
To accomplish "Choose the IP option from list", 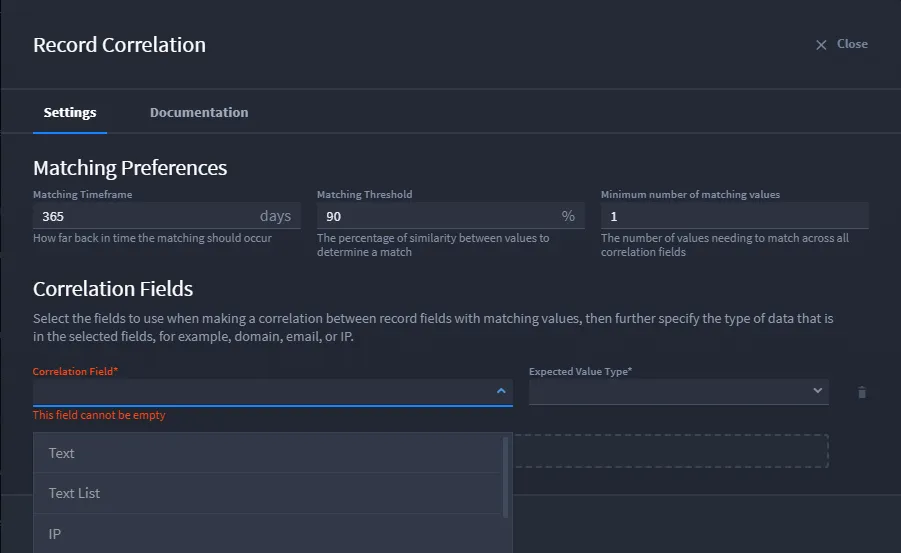I will pyautogui.click(x=267, y=533).
